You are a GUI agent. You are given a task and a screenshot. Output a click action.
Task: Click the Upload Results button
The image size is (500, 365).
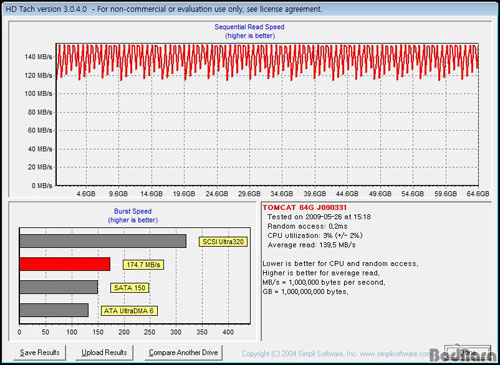(104, 353)
